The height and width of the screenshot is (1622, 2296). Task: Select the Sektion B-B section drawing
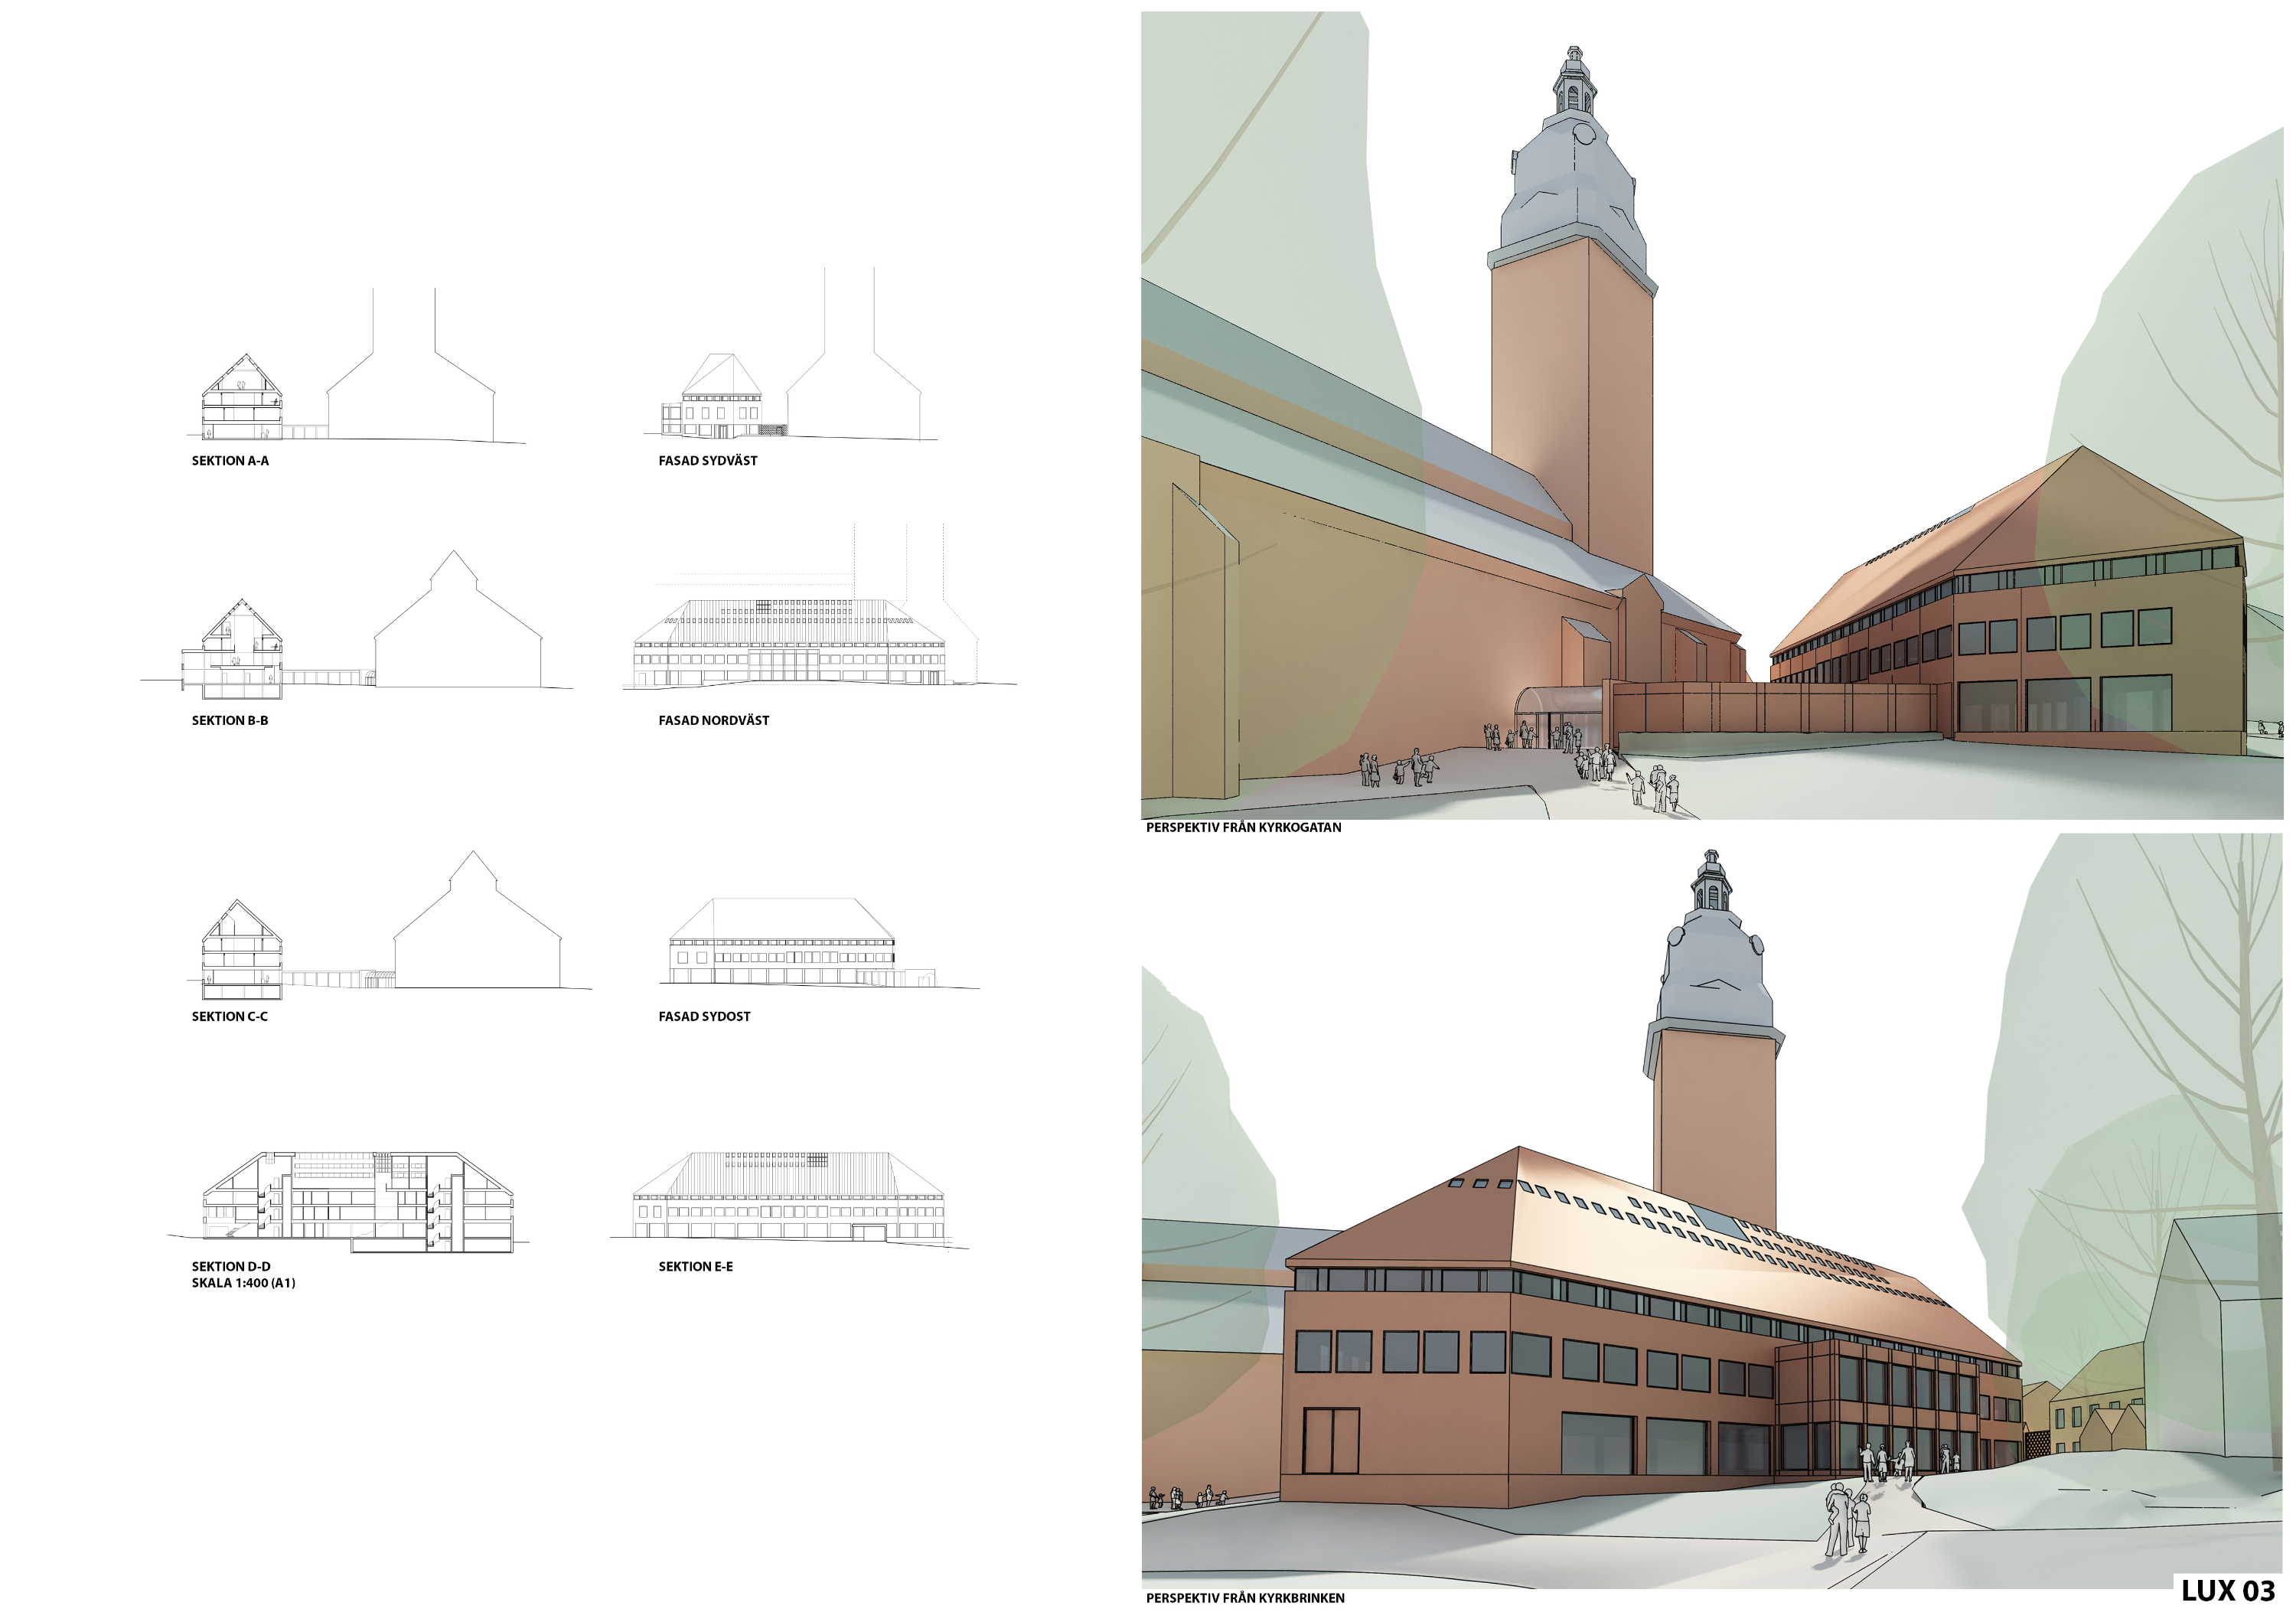pos(357,624)
